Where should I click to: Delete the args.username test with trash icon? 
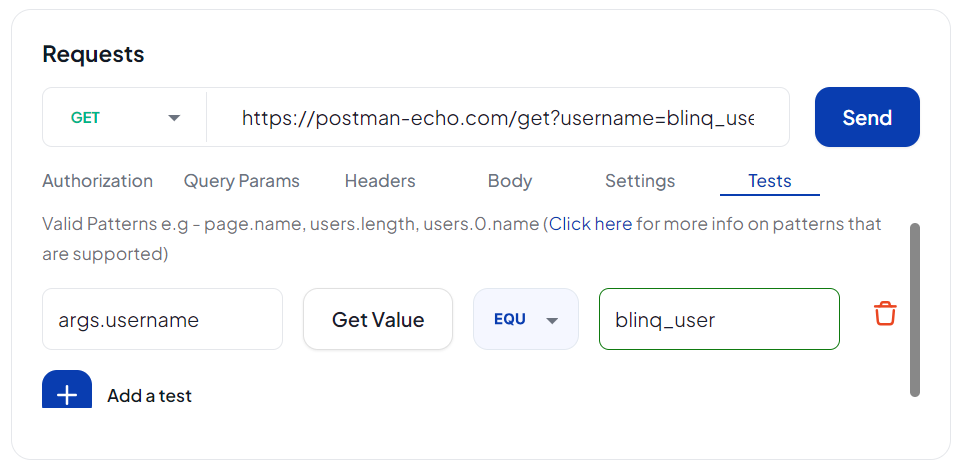pos(885,314)
